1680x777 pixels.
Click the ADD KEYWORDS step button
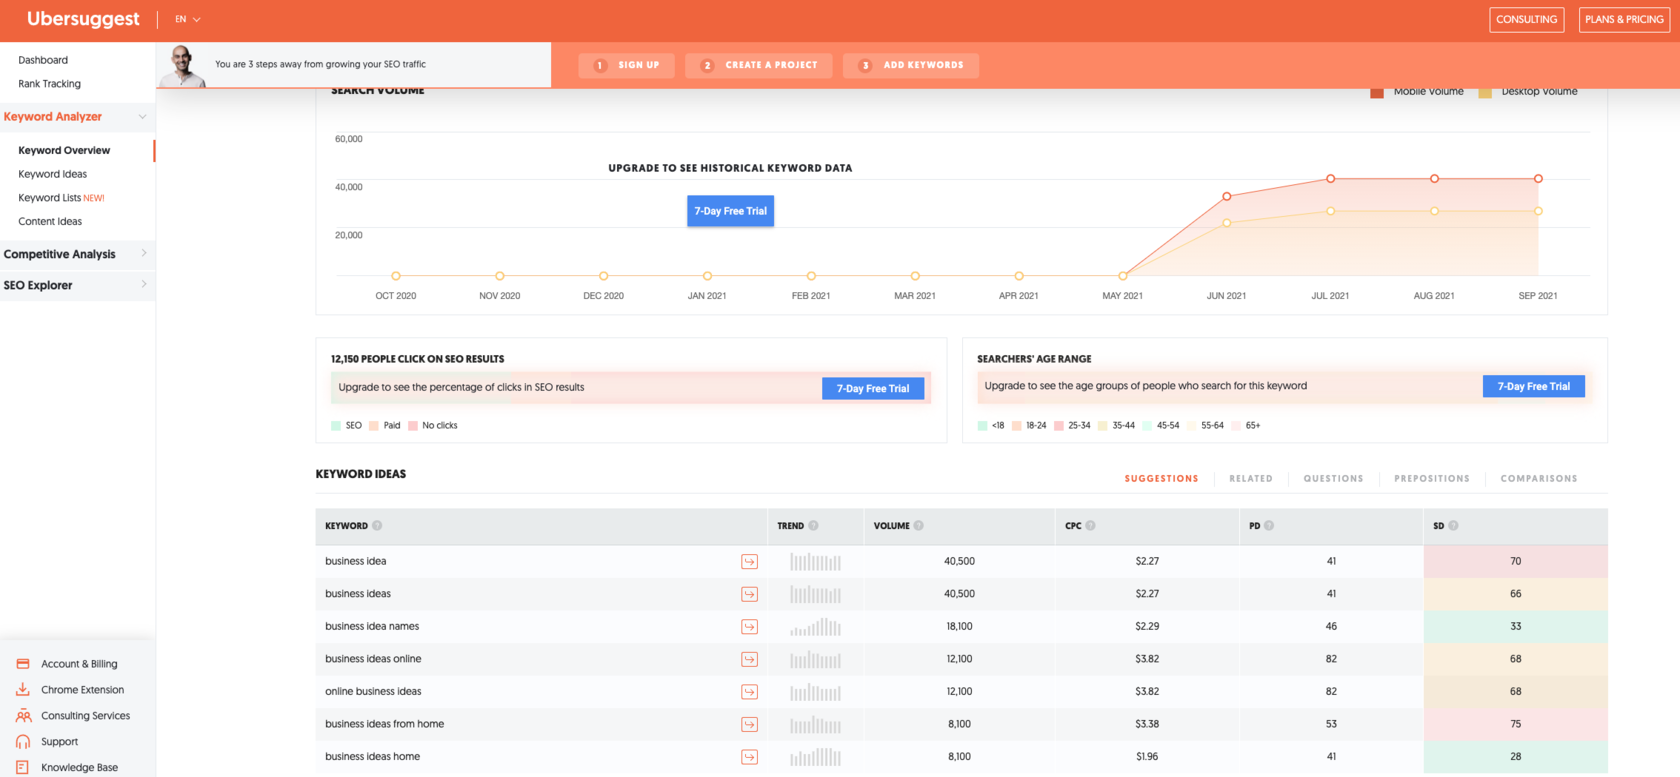click(911, 65)
